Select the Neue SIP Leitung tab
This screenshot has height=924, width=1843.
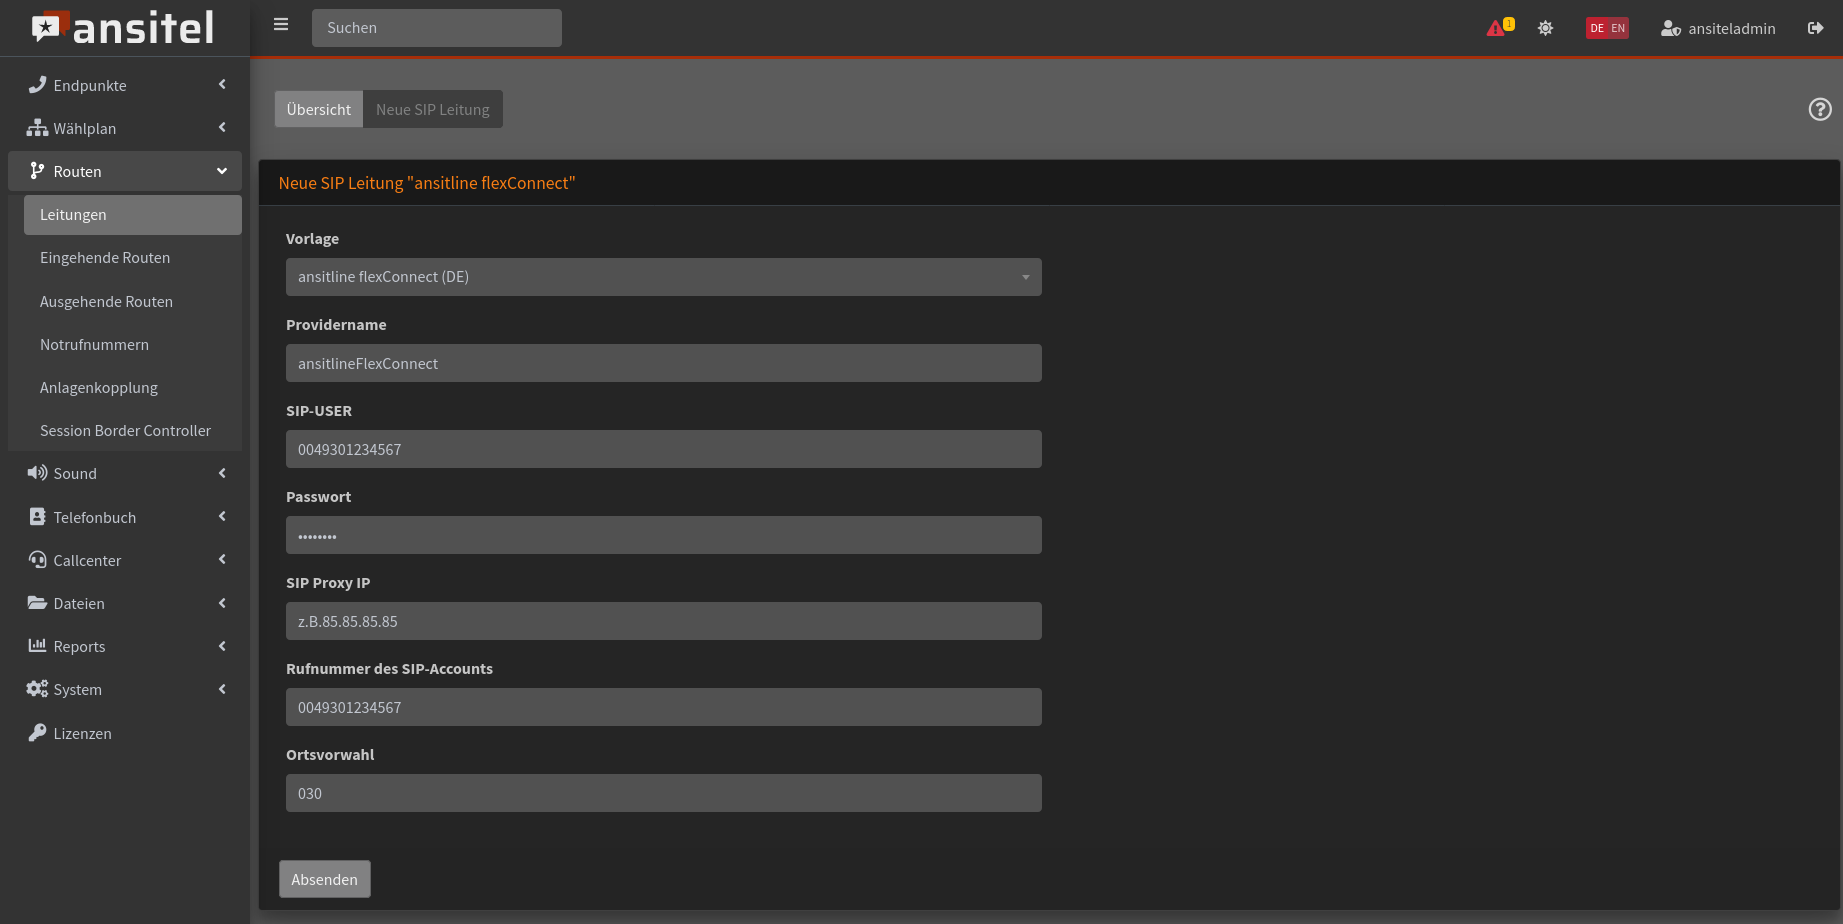pyautogui.click(x=432, y=109)
